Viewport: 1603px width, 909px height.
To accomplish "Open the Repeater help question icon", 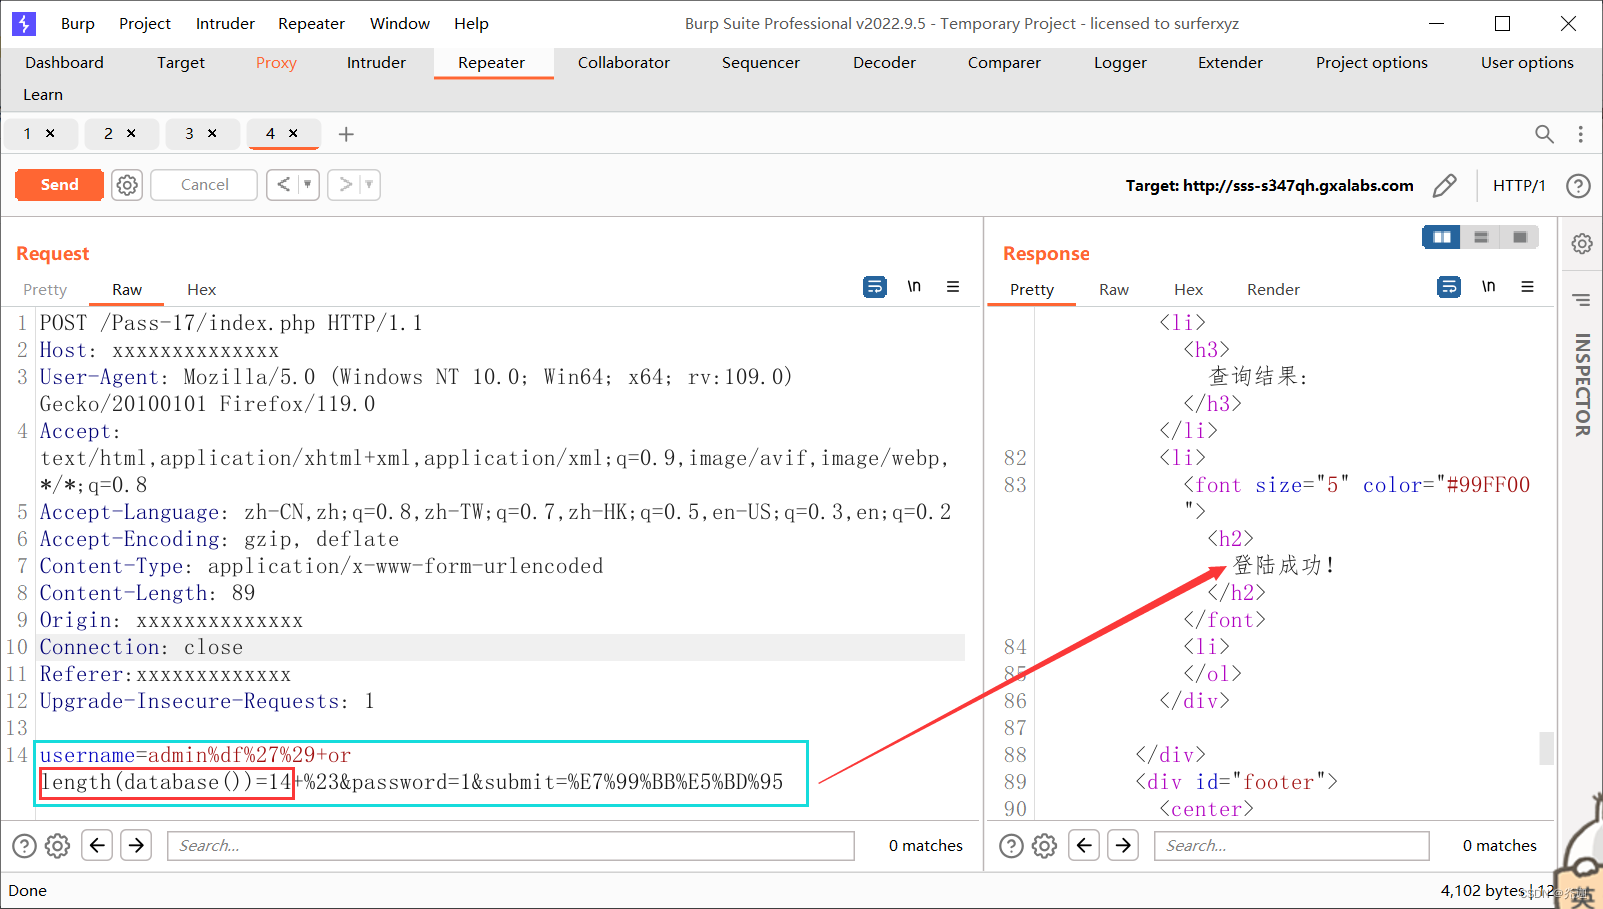I will coord(1578,185).
